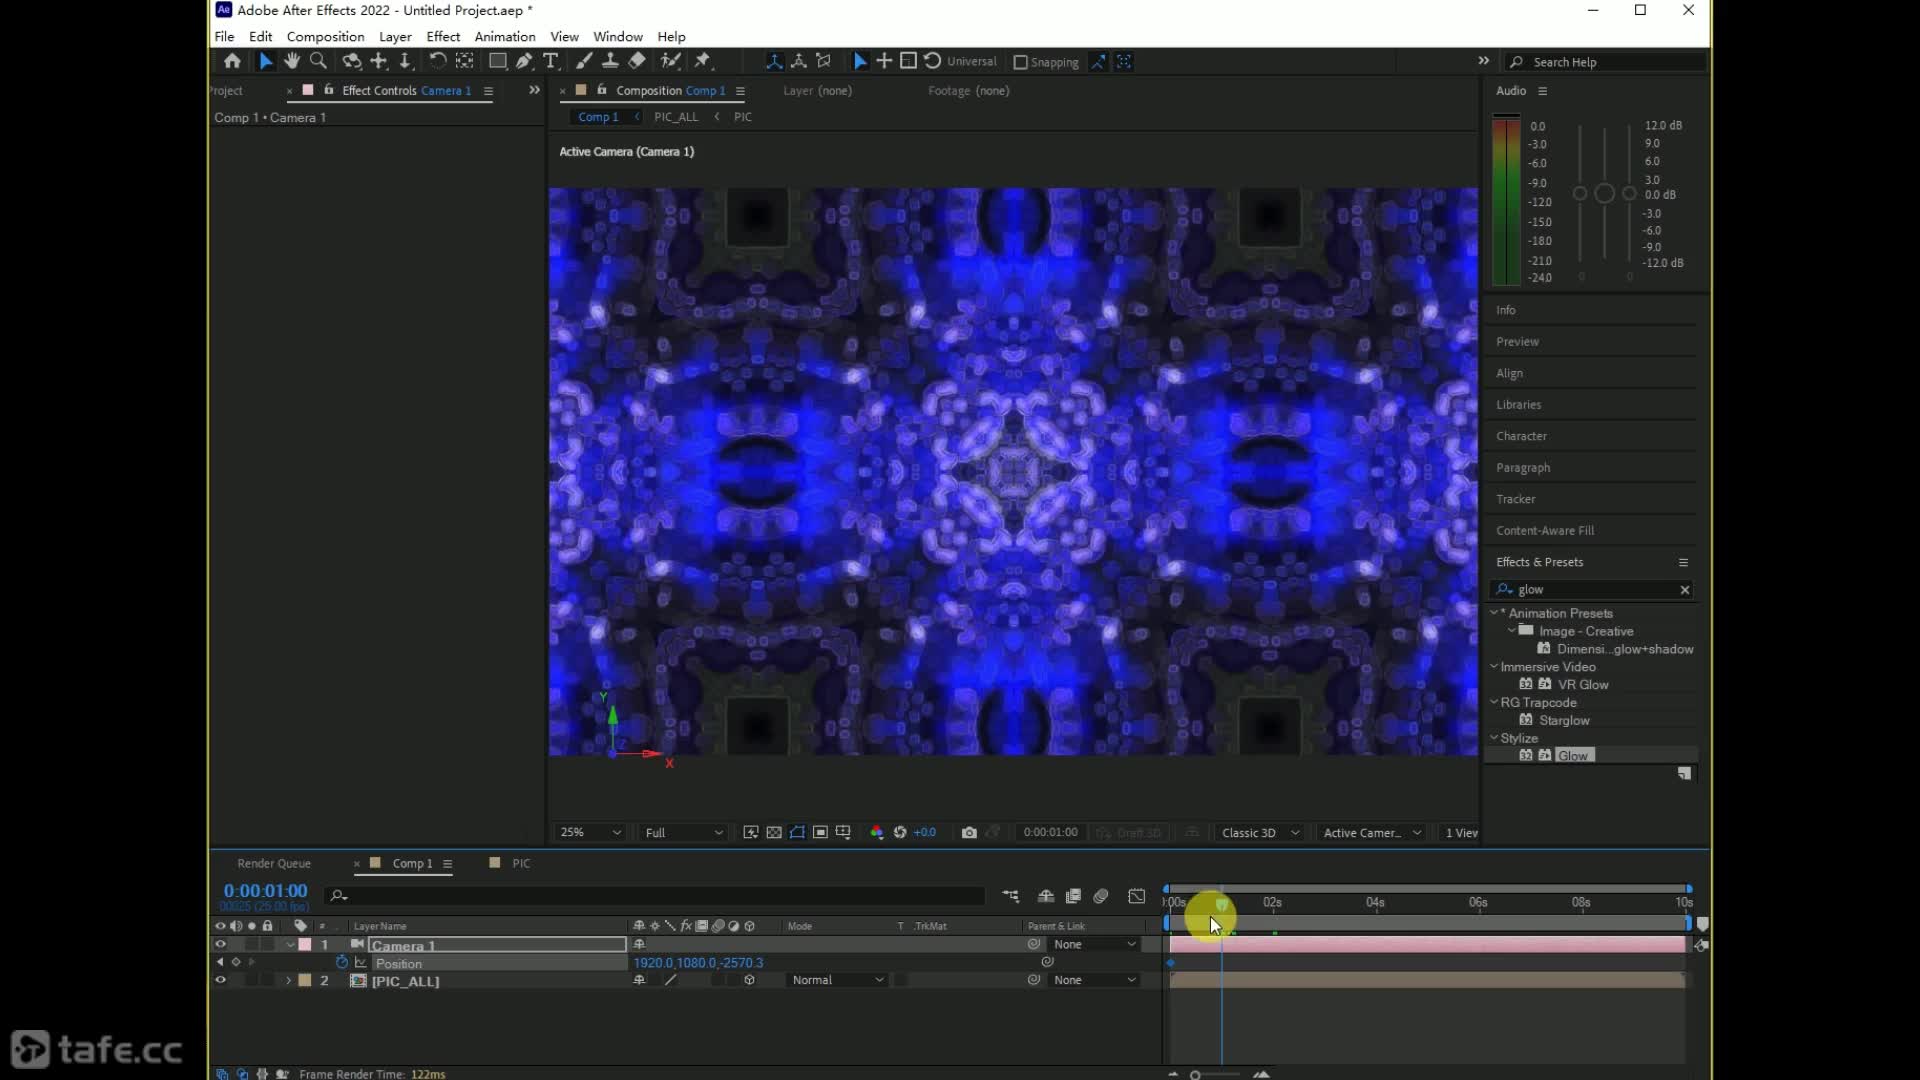Toggle keyframe at current time for Position
Viewport: 1920px width, 1080px height.
[x=236, y=962]
